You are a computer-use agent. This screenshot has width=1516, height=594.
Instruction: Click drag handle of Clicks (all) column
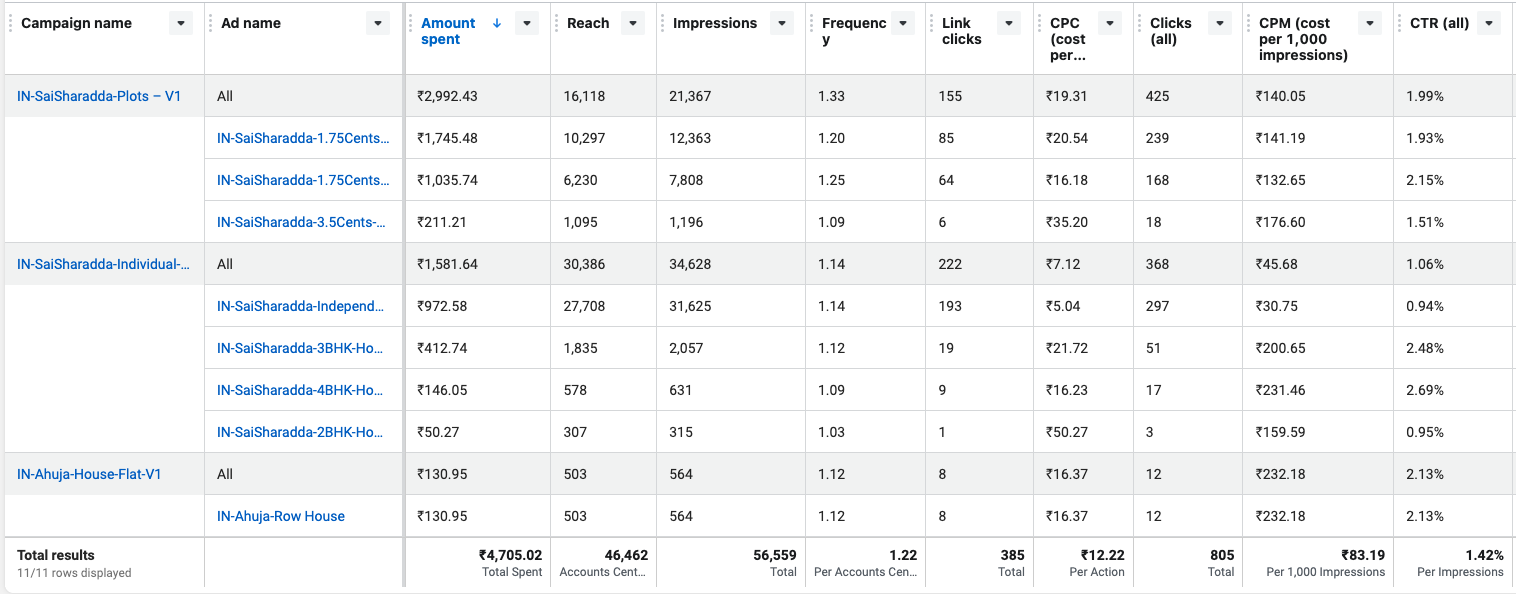1139,23
